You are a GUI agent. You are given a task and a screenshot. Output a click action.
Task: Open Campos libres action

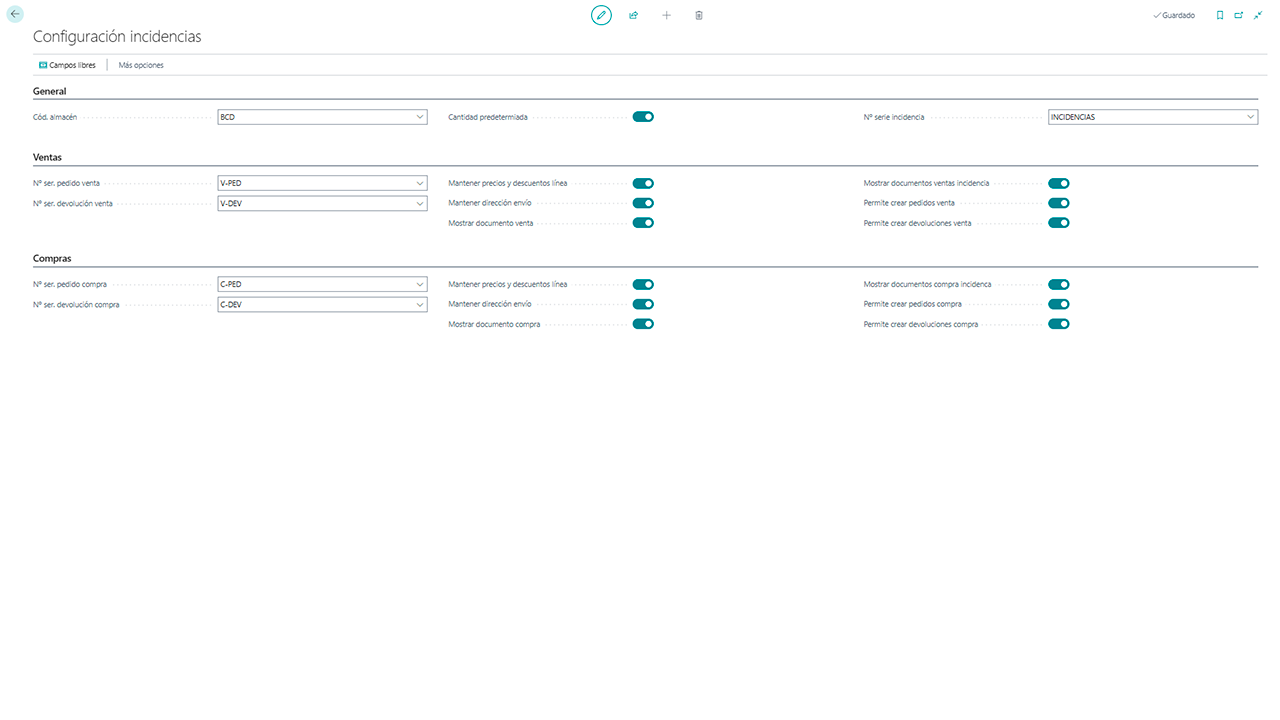[67, 65]
